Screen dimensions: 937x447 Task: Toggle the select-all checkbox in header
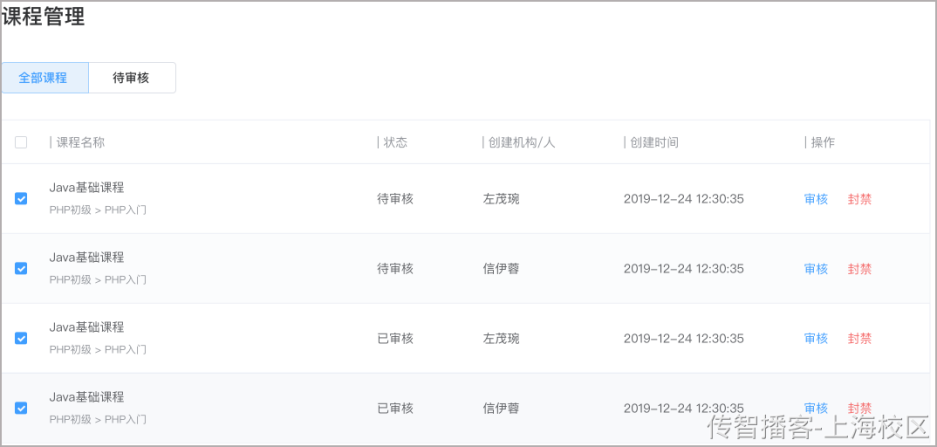click(x=21, y=142)
